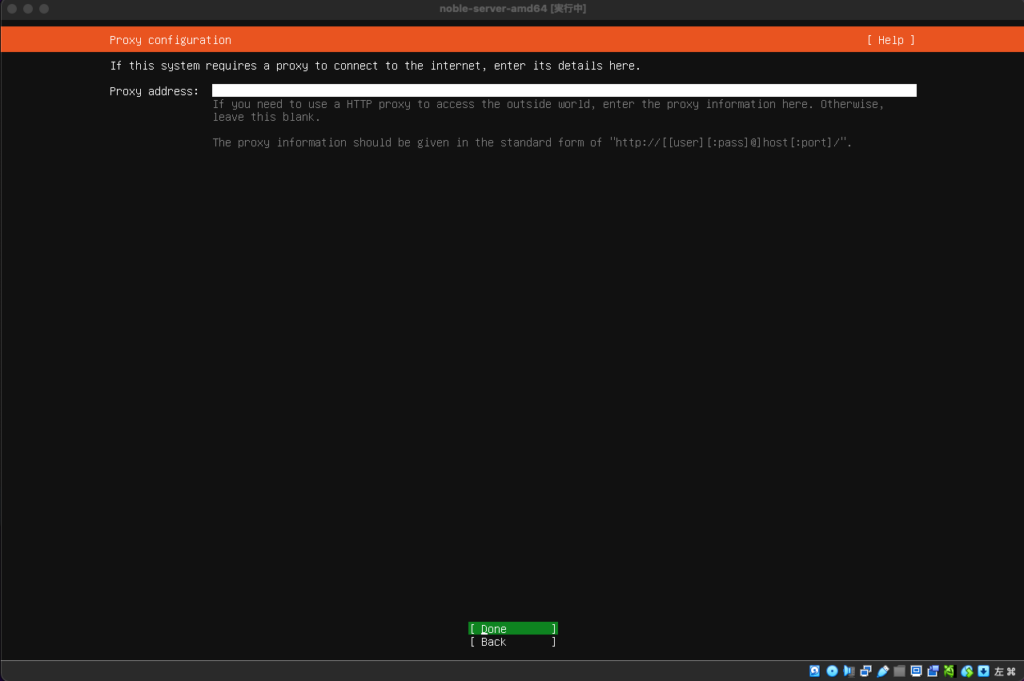The height and width of the screenshot is (681, 1024).
Task: Click the mouse integration status icon
Action: [x=967, y=671]
